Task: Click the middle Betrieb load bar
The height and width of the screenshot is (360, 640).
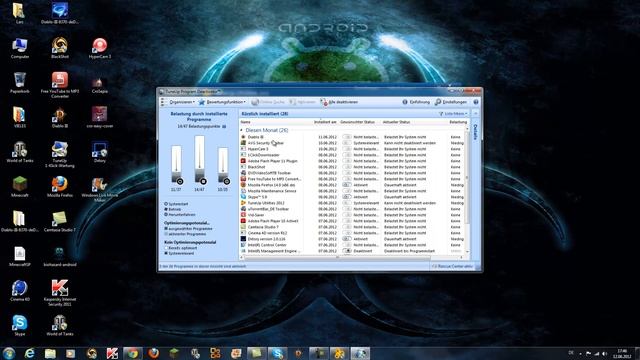Action: [x=200, y=160]
